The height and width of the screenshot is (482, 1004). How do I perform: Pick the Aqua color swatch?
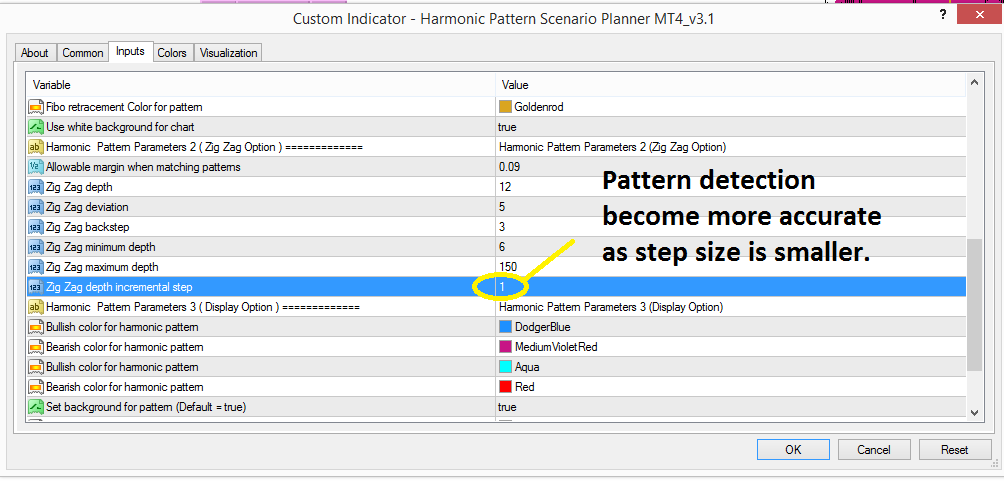pos(505,367)
